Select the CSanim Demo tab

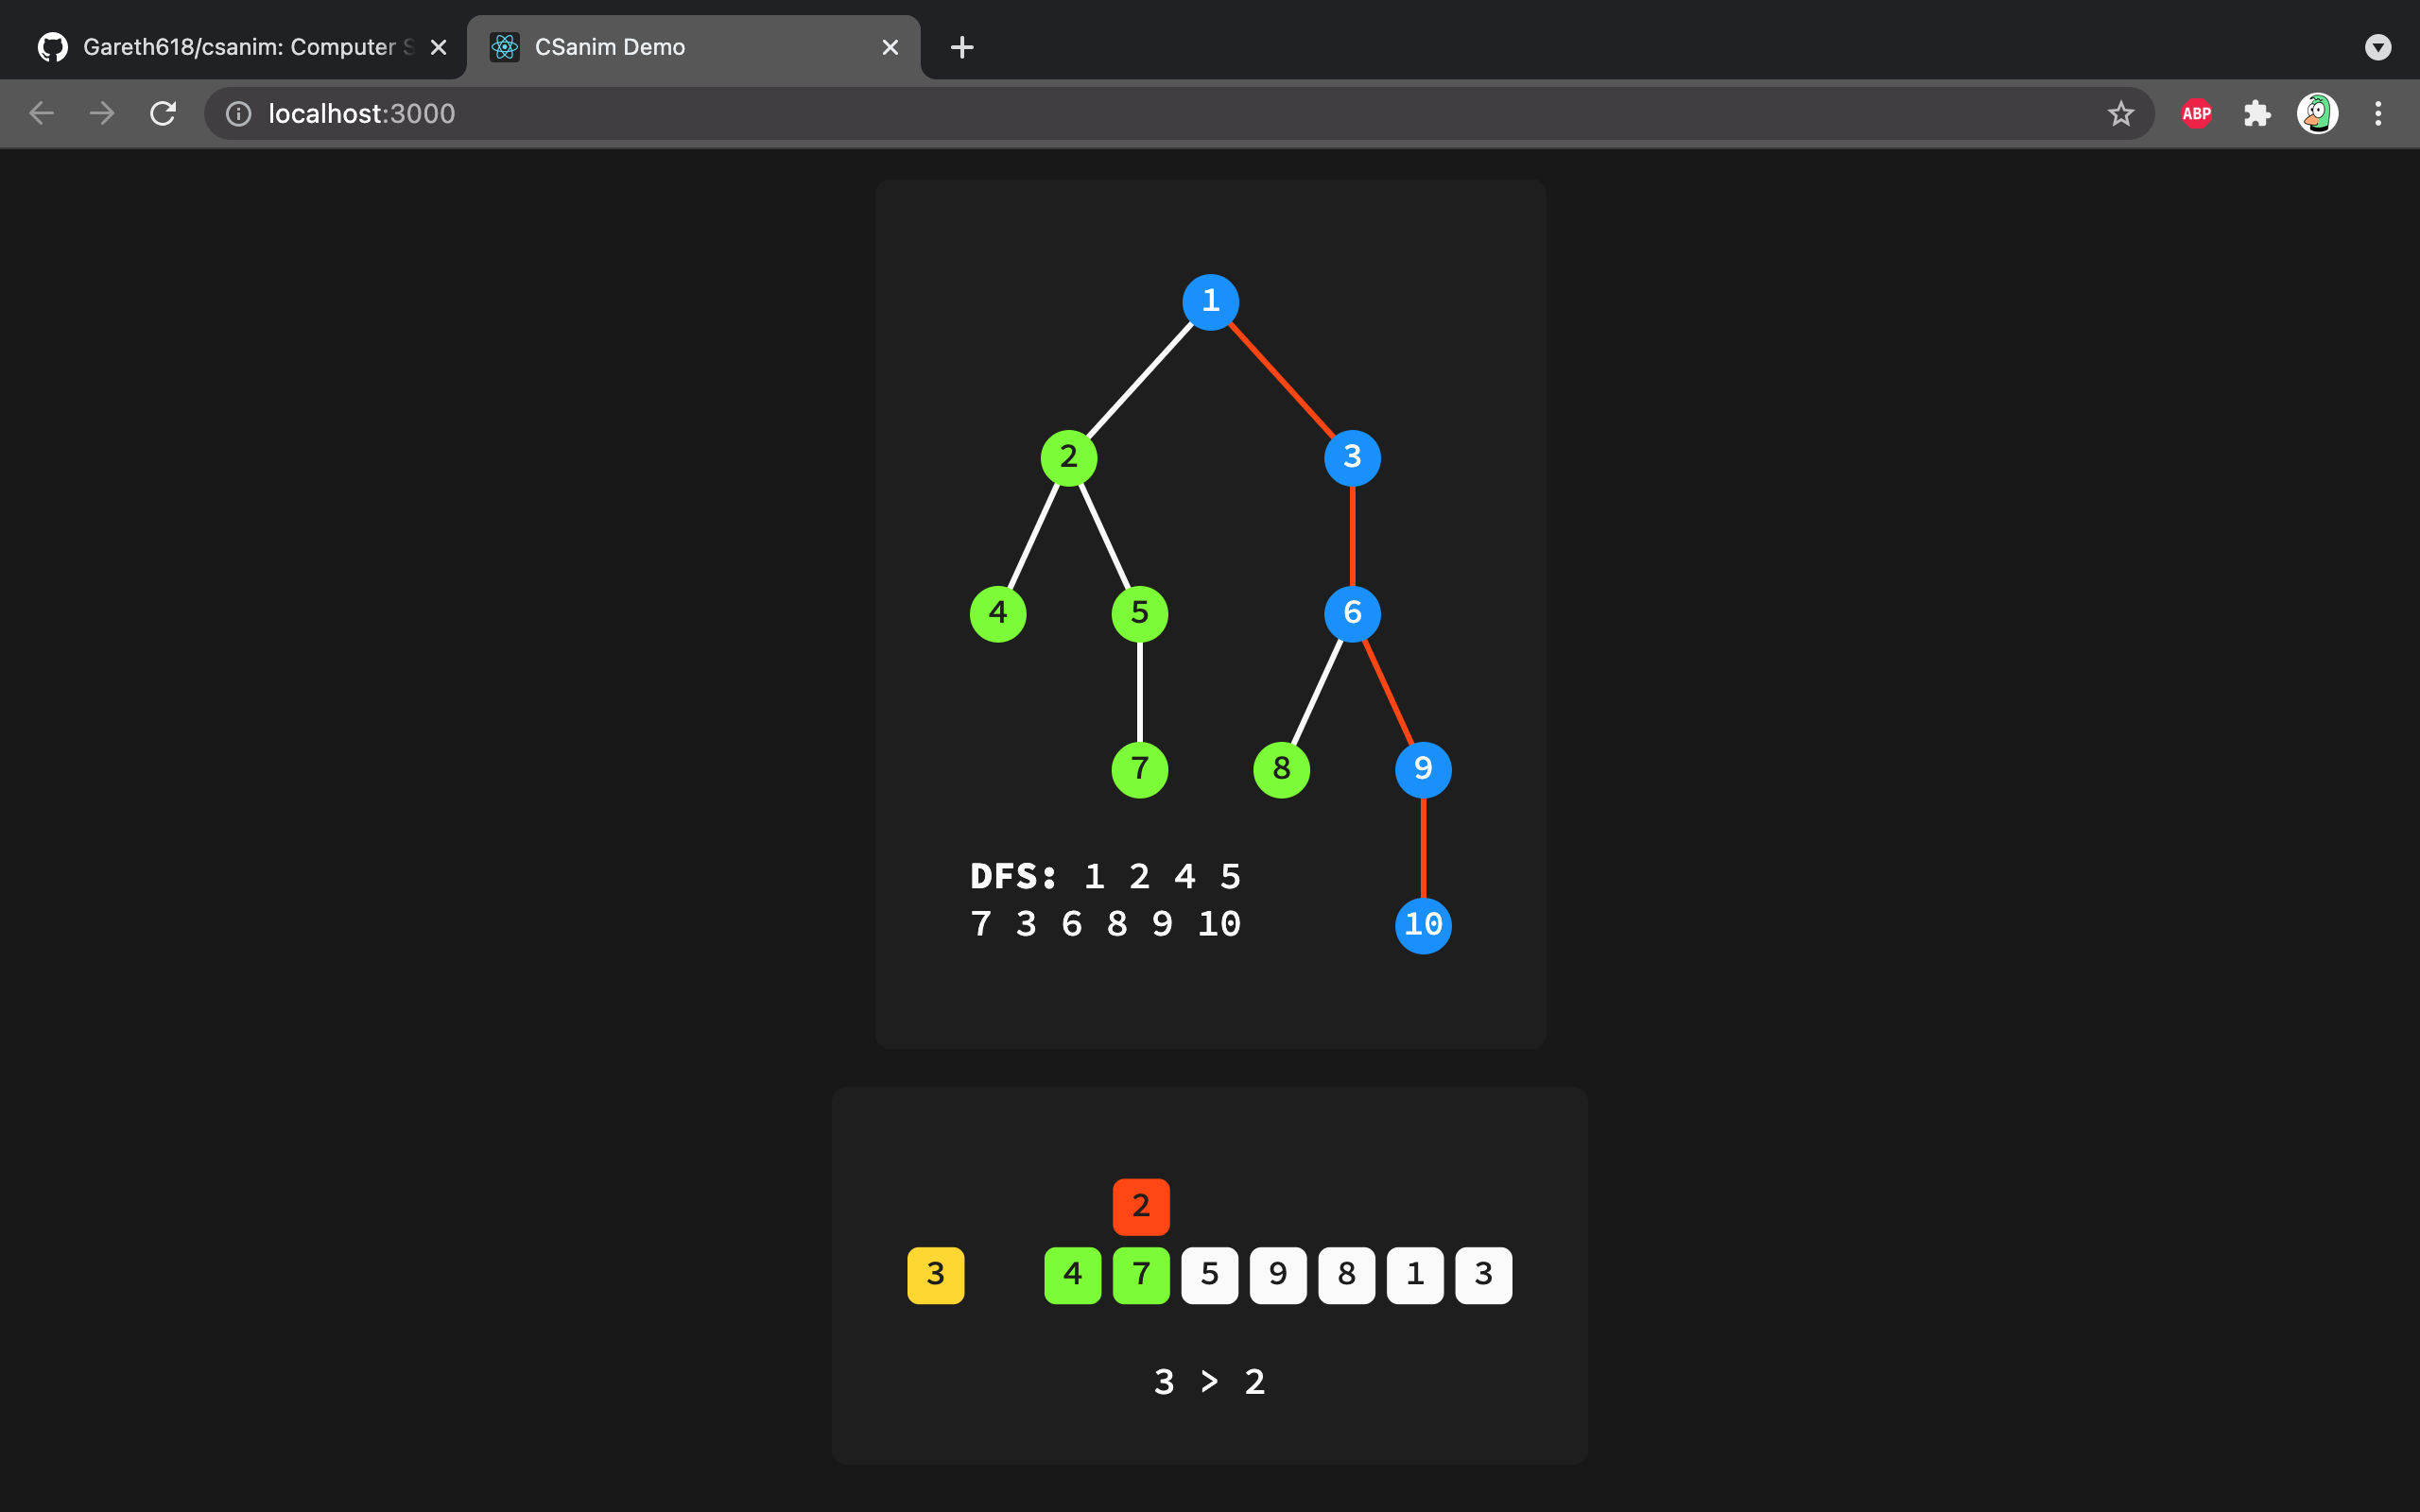[x=680, y=47]
